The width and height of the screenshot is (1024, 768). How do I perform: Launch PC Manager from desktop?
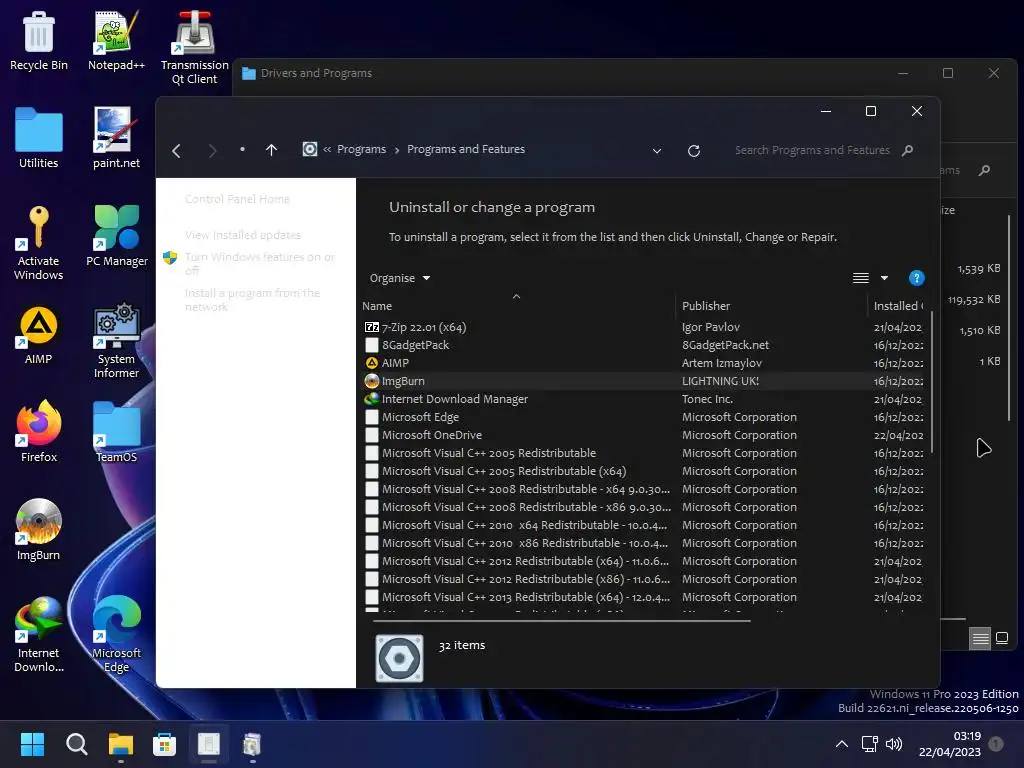tap(116, 236)
